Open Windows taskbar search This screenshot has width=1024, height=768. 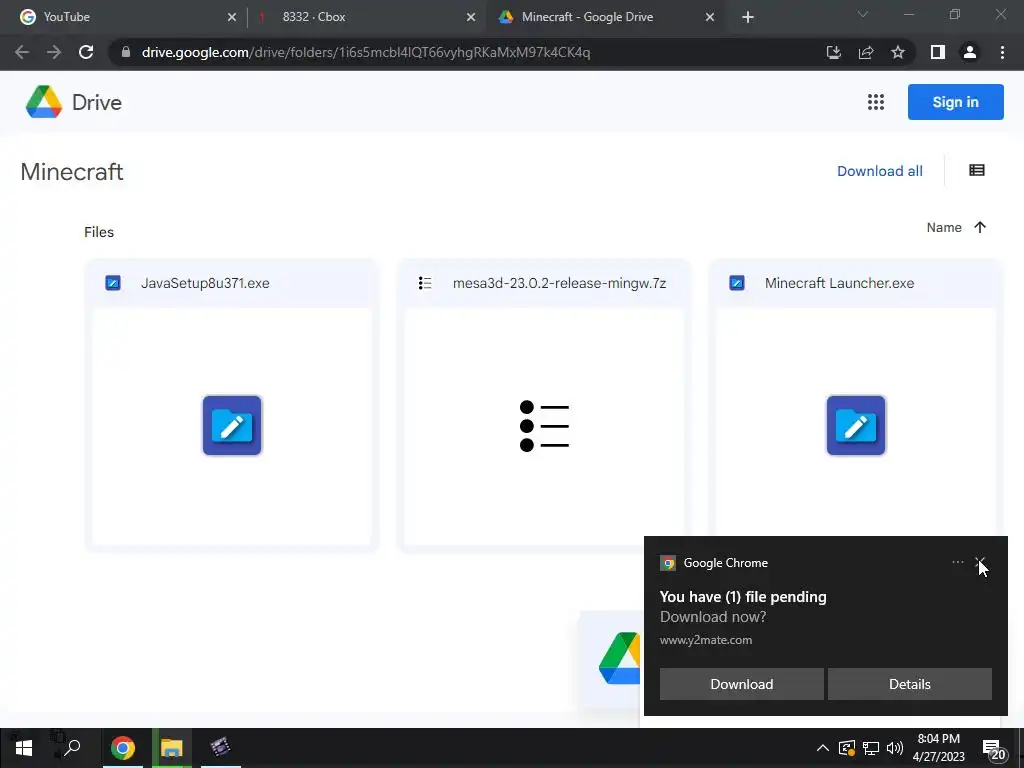click(x=72, y=748)
